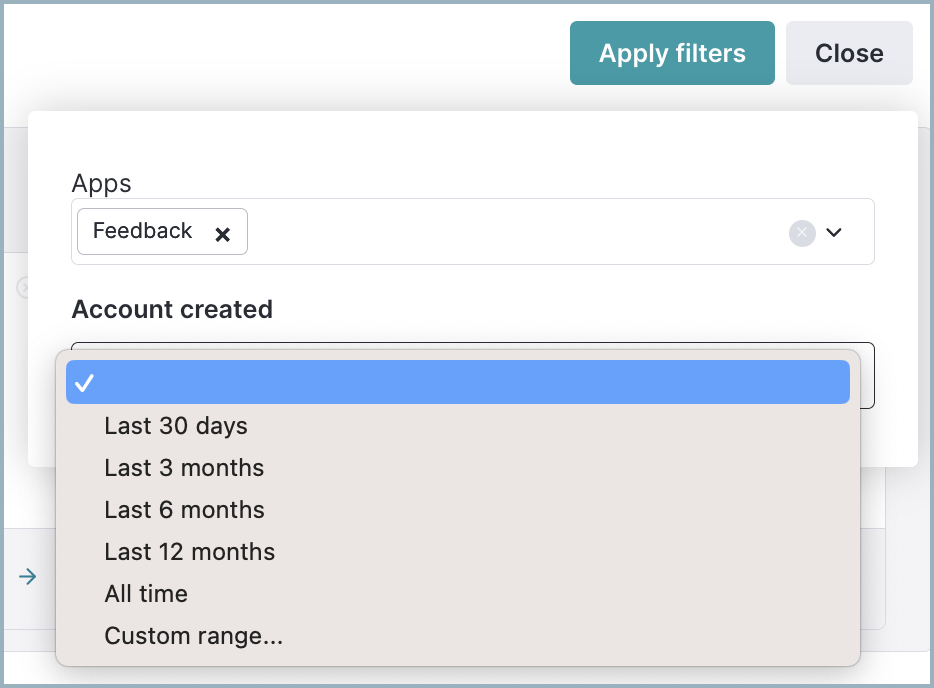Open Custom range... option
The height and width of the screenshot is (688, 934).
click(x=457, y=636)
